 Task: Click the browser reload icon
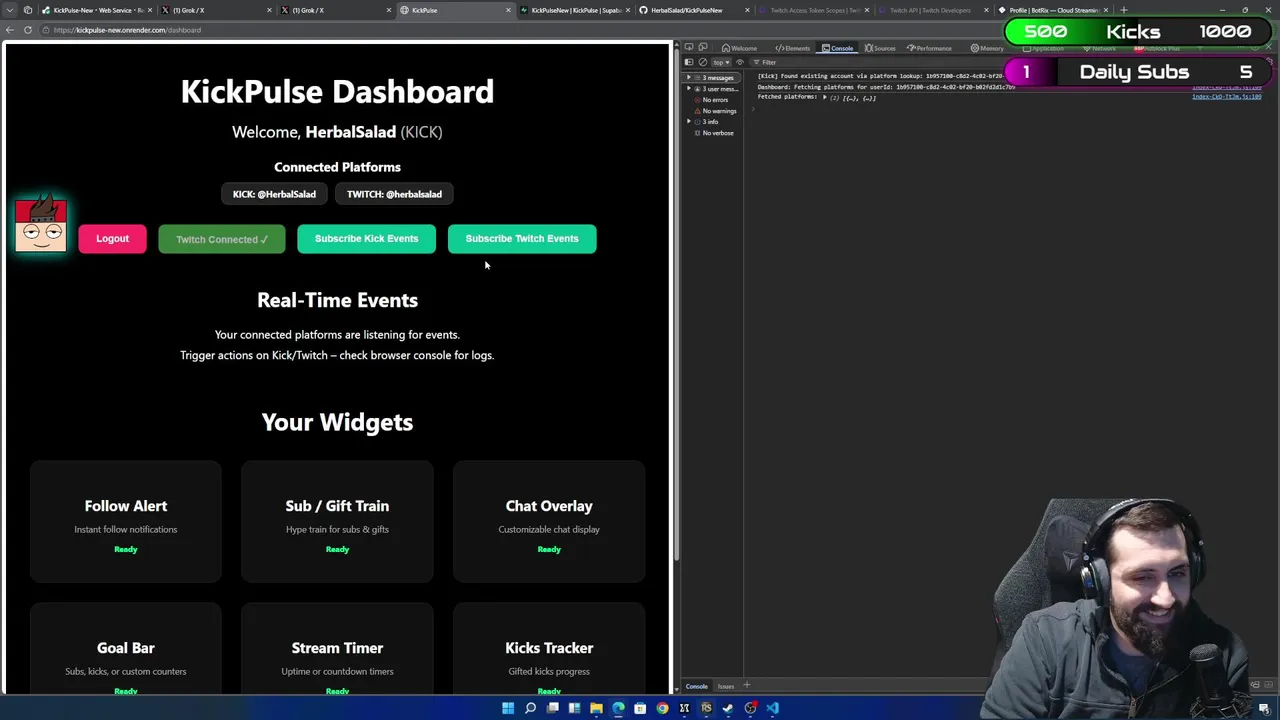click(28, 30)
